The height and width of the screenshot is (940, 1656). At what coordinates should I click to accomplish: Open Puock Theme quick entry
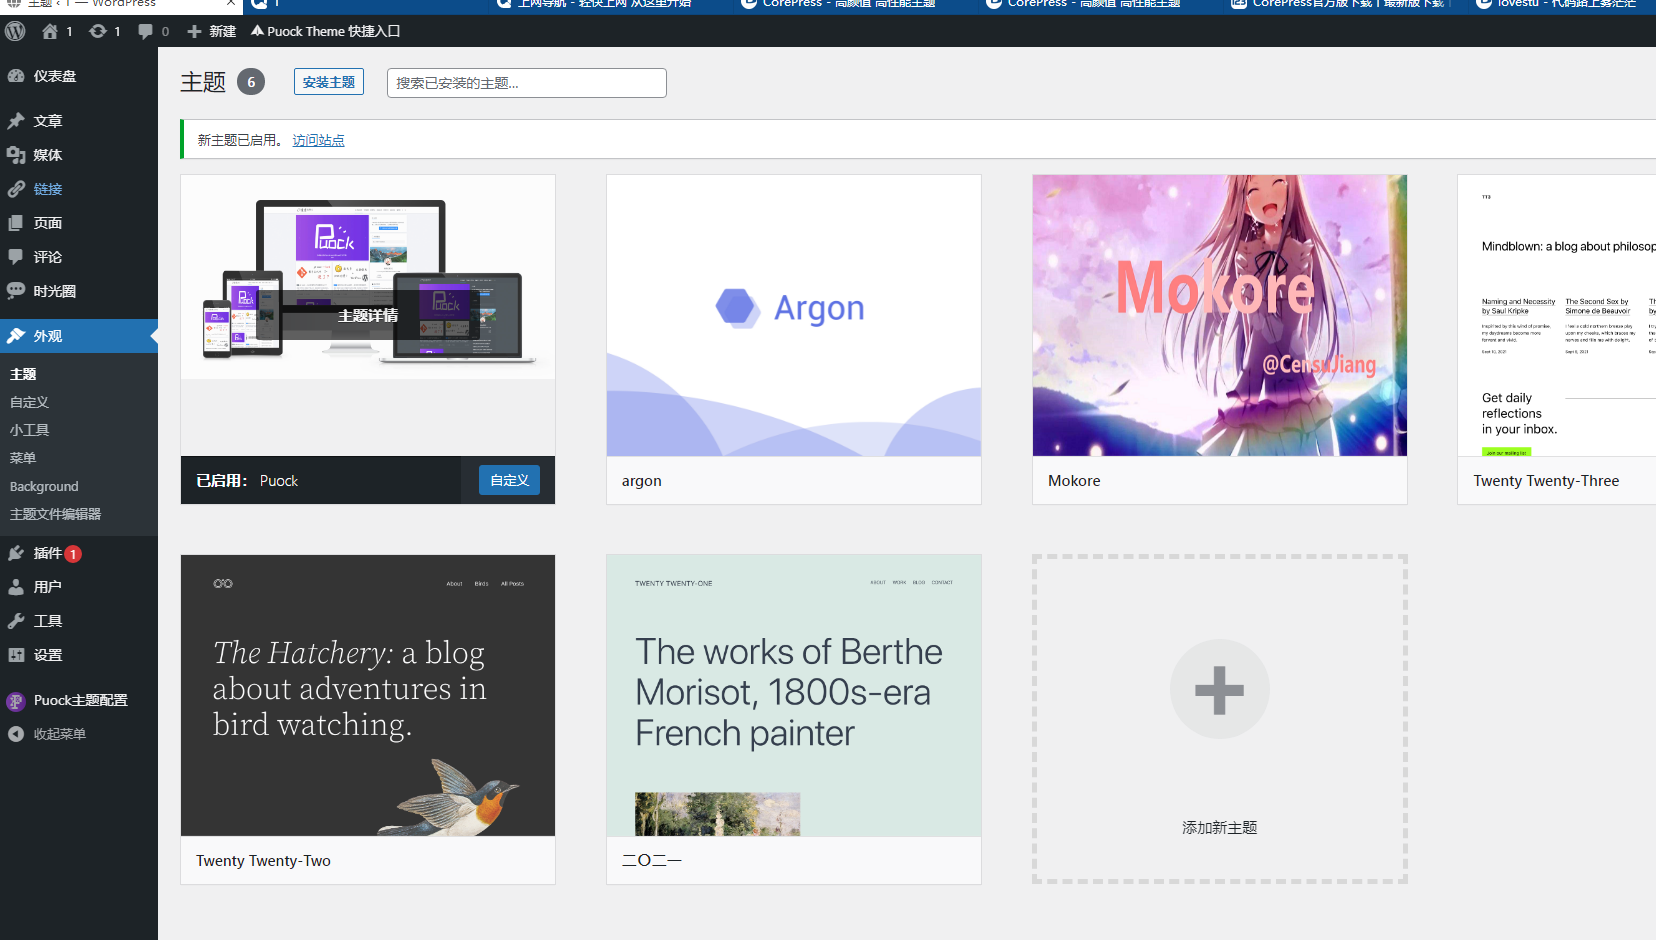[326, 31]
